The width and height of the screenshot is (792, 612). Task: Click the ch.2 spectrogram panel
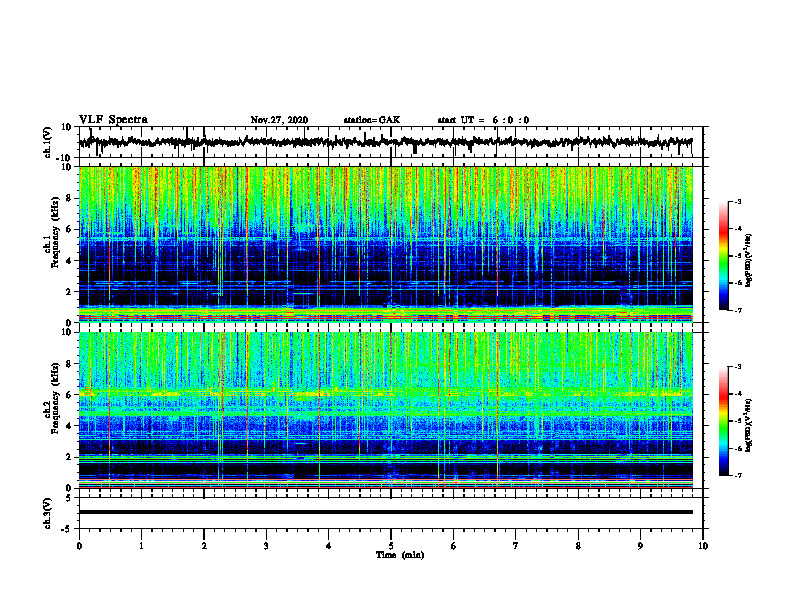pyautogui.click(x=390, y=410)
